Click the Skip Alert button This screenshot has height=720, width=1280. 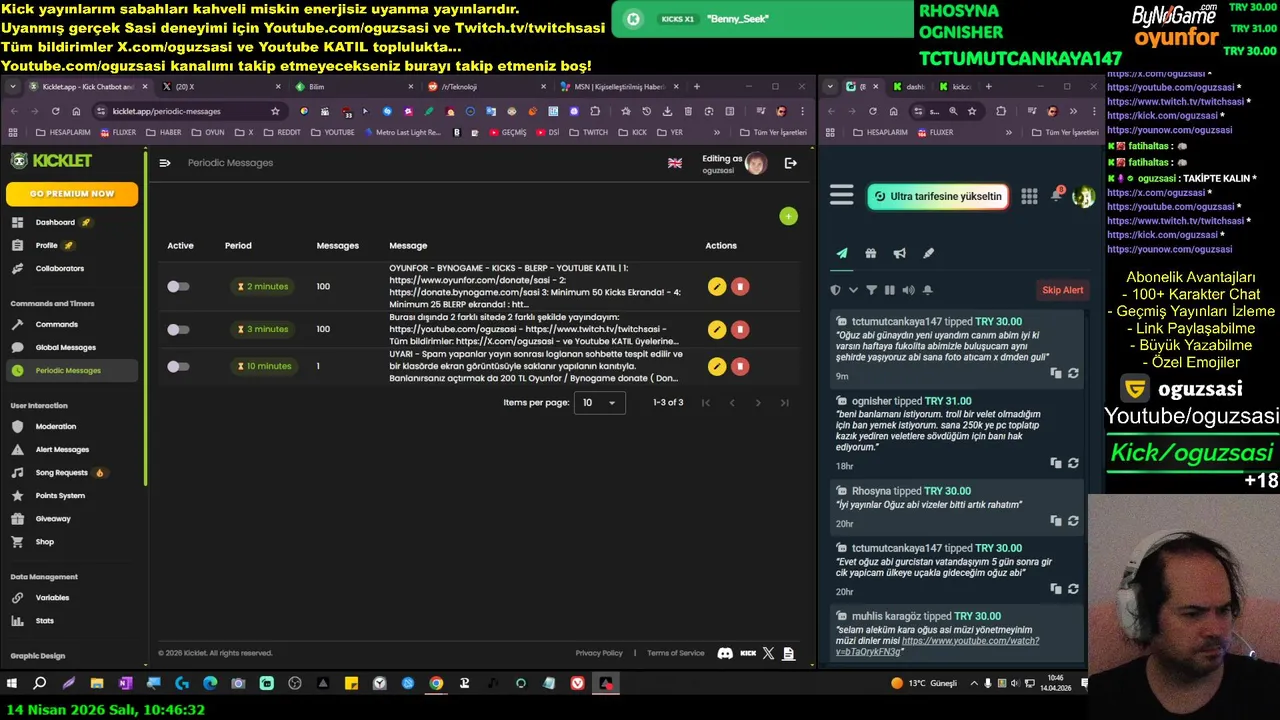pos(1062,290)
